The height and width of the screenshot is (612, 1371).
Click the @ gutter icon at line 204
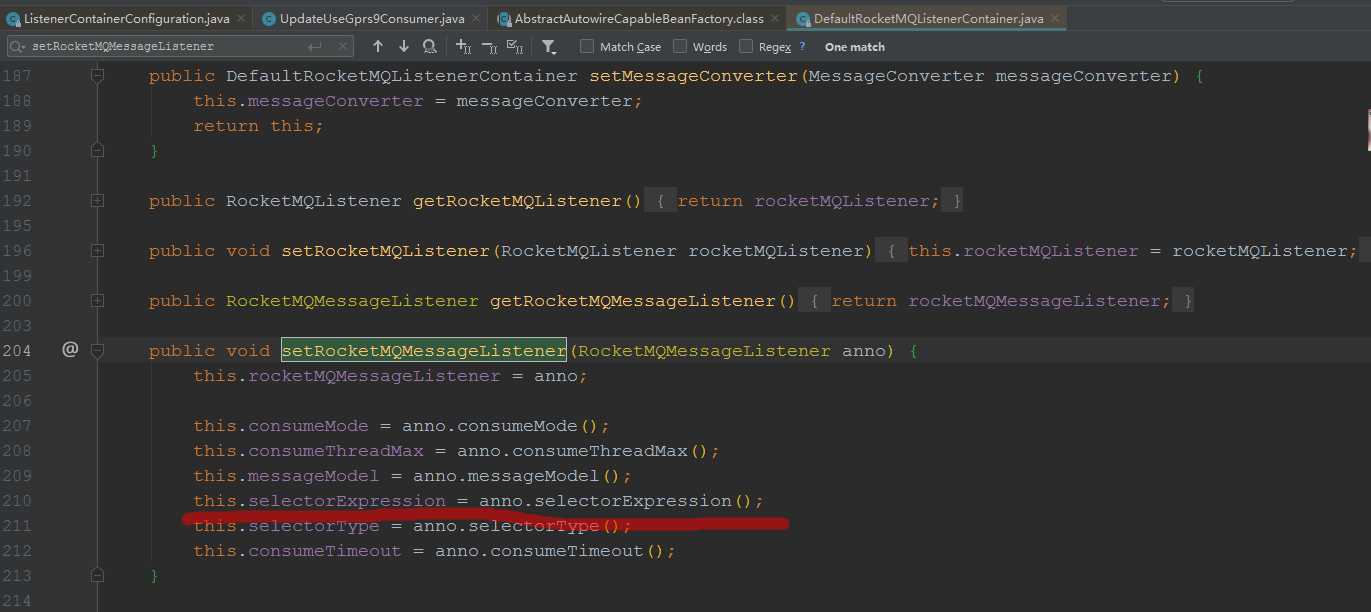(69, 350)
